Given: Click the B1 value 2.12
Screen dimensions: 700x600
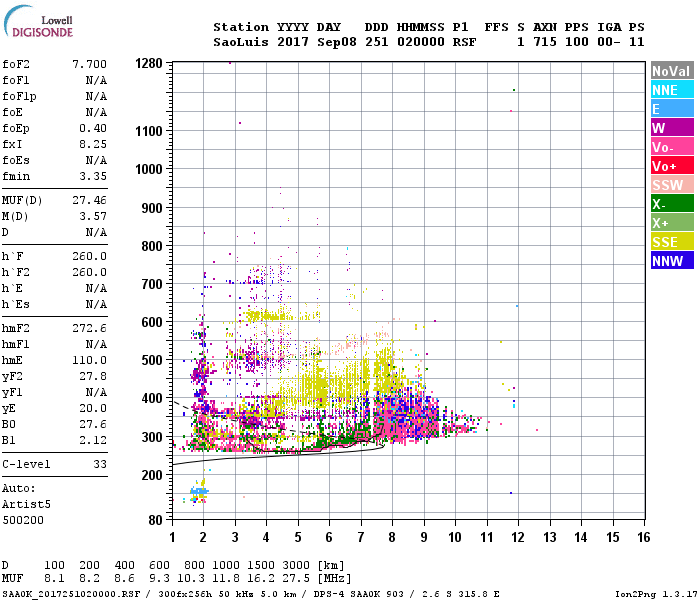Looking at the screenshot, I should coord(93,440).
